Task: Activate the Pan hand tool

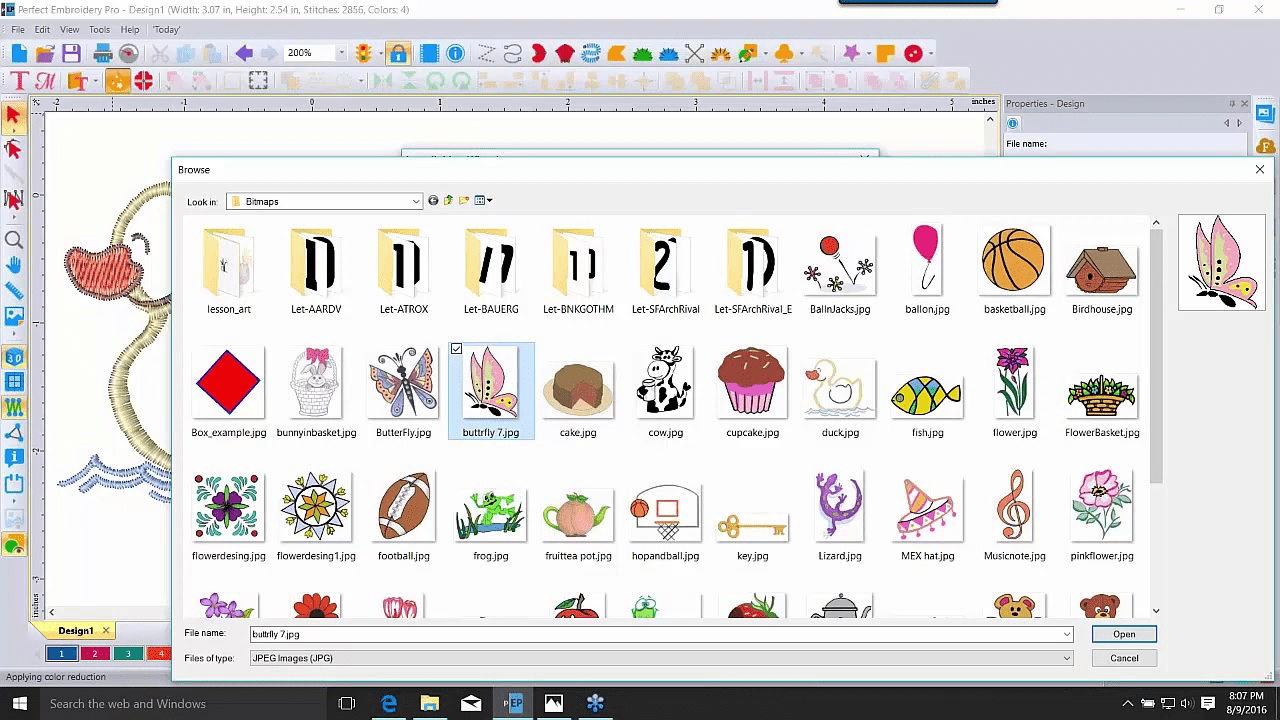Action: [x=14, y=266]
